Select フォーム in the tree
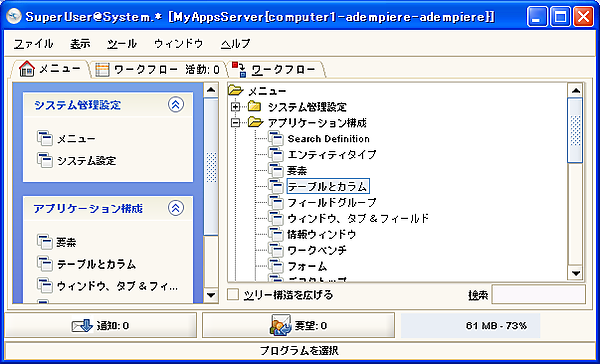Screen dimensions: 600x364 coord(307,266)
